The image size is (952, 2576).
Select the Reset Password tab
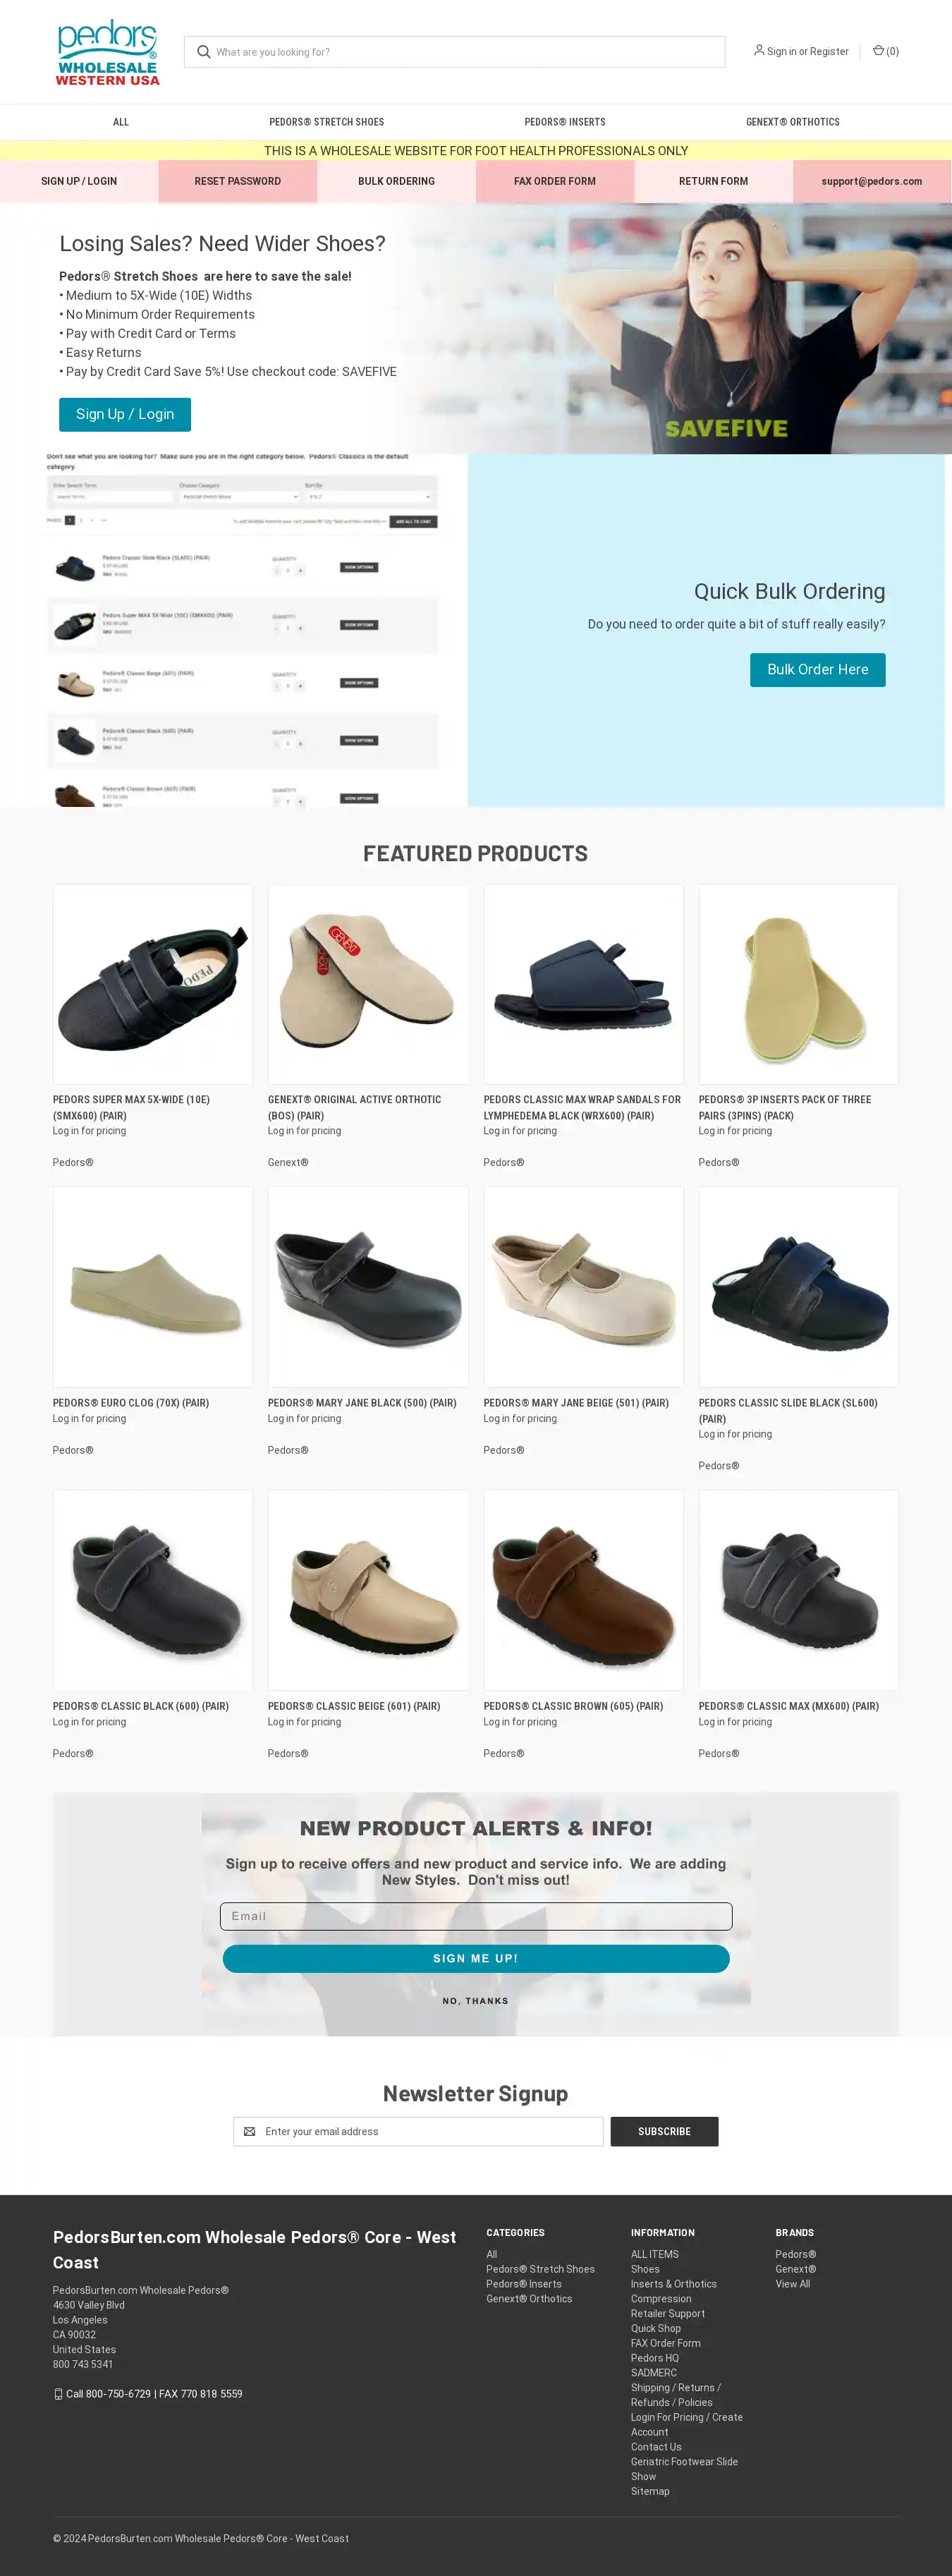(x=238, y=181)
